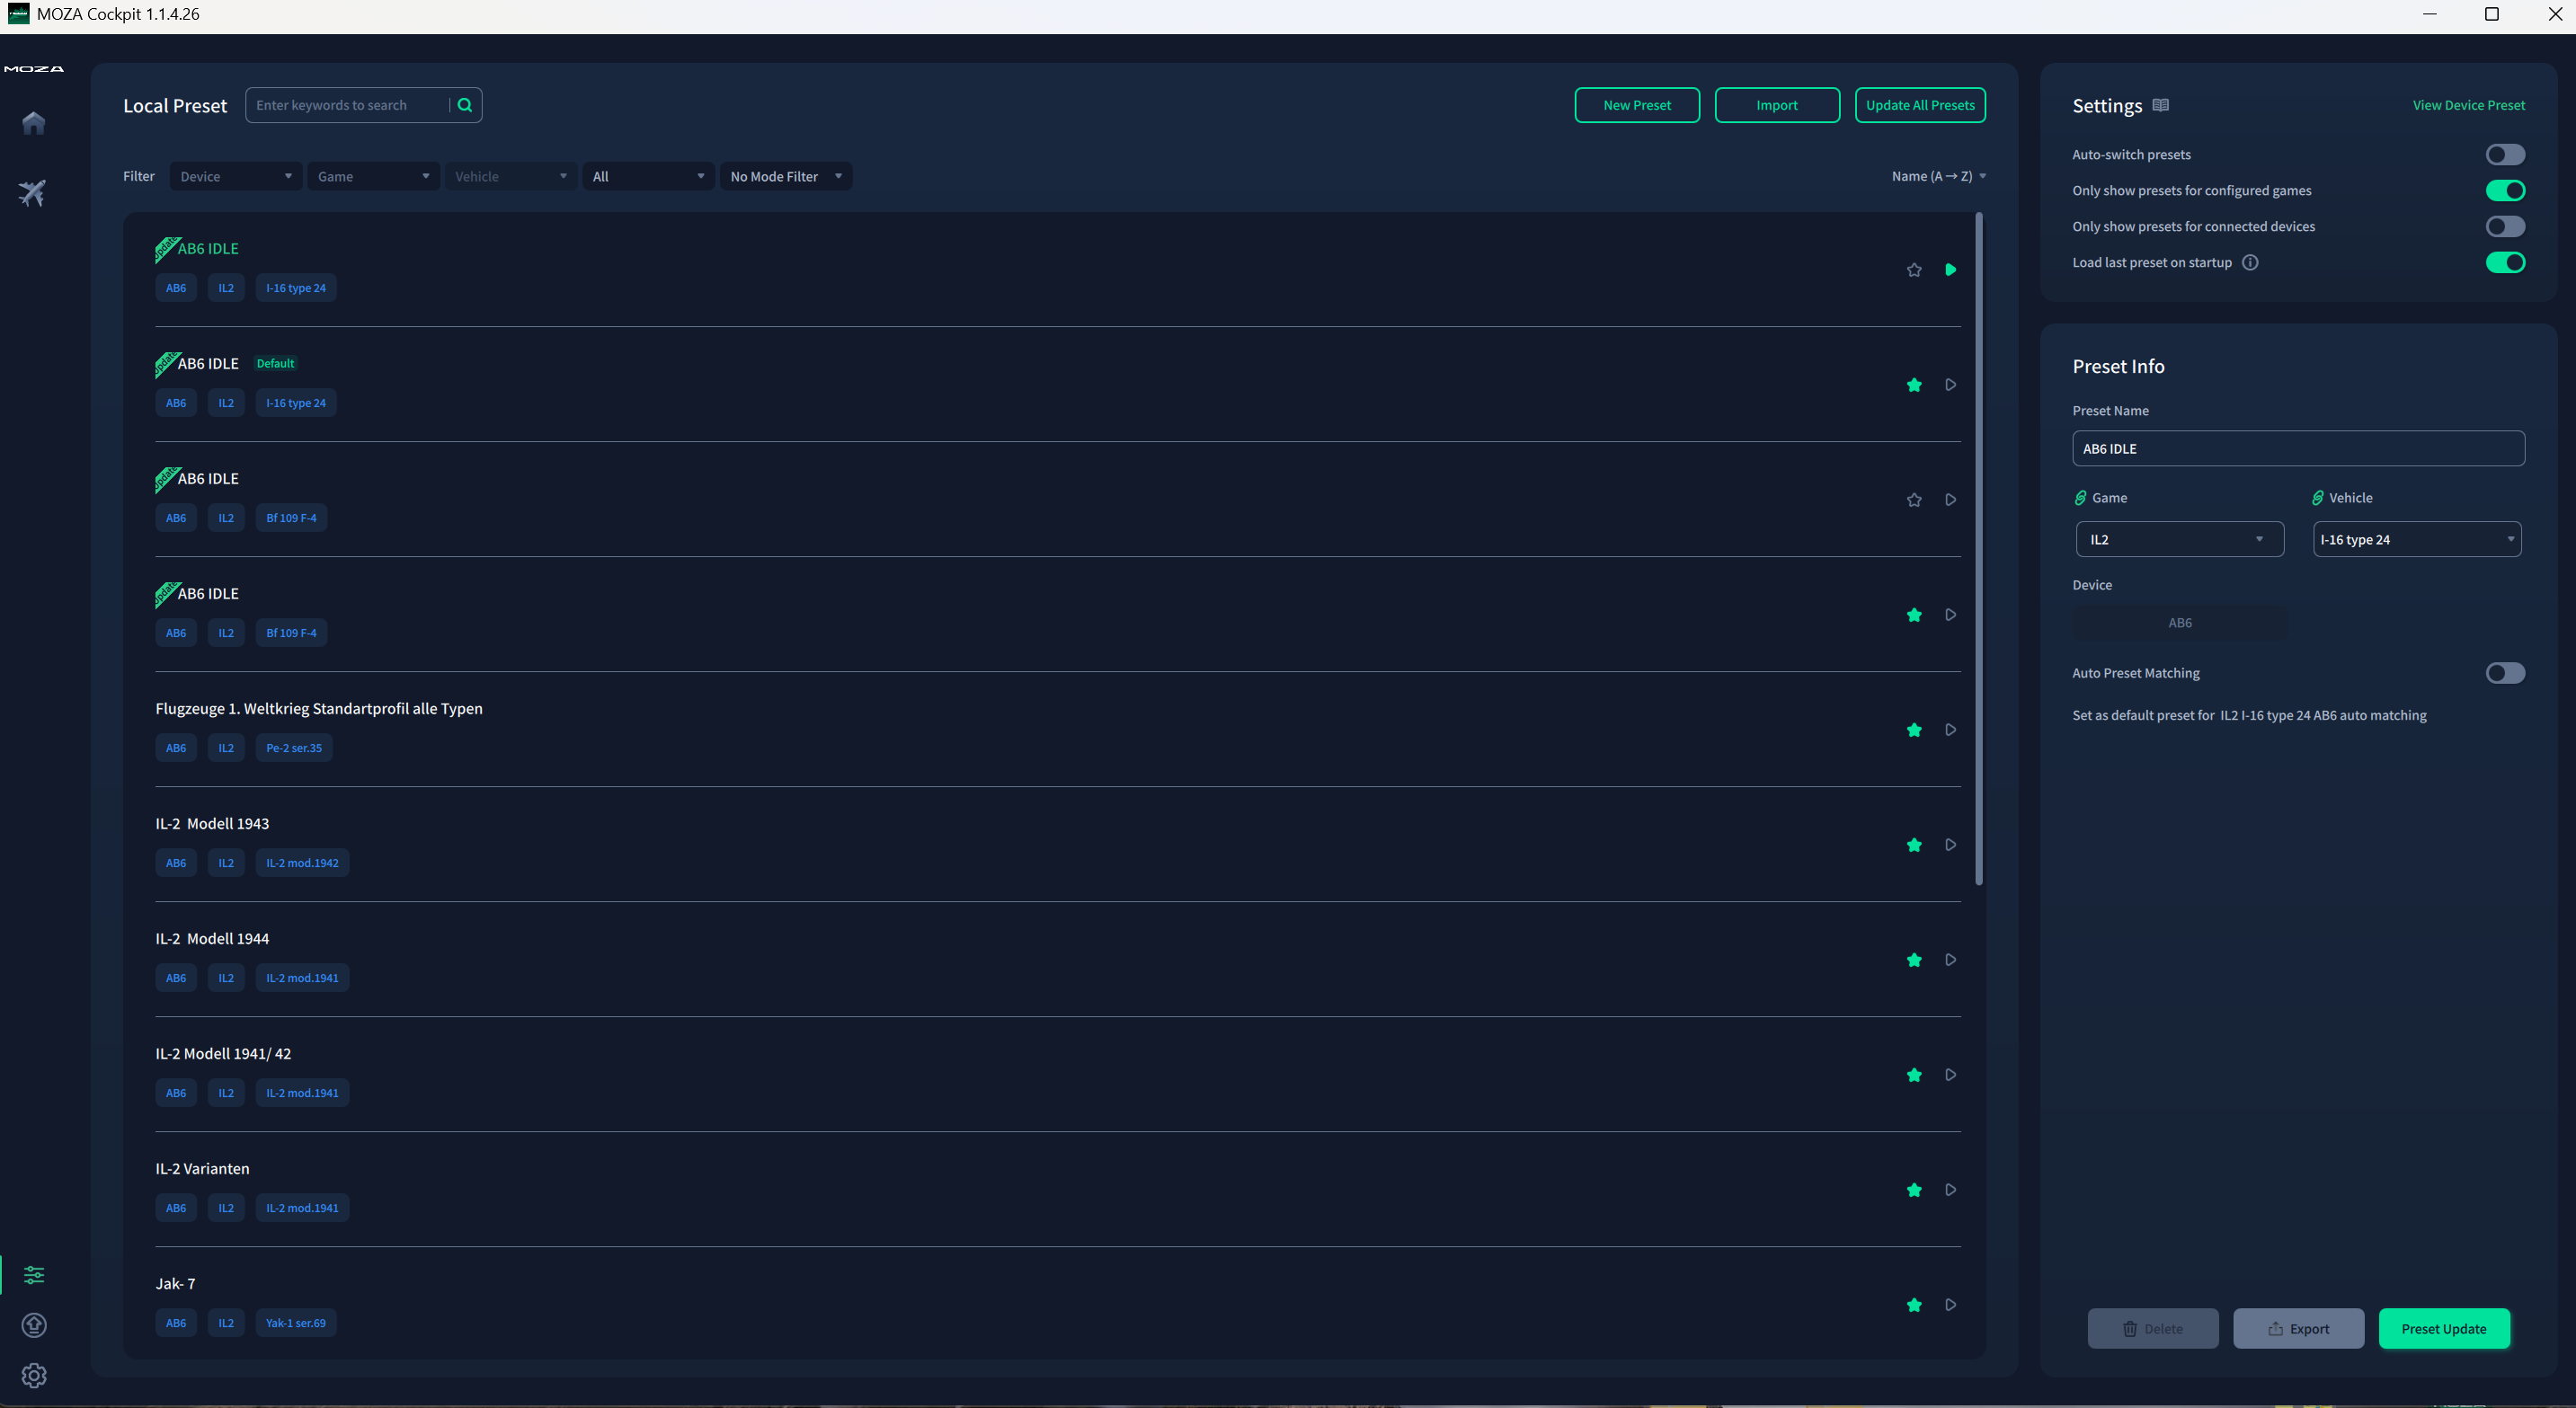Viewport: 2576px width, 1408px height.
Task: Open the Game filter dropdown
Action: (373, 177)
